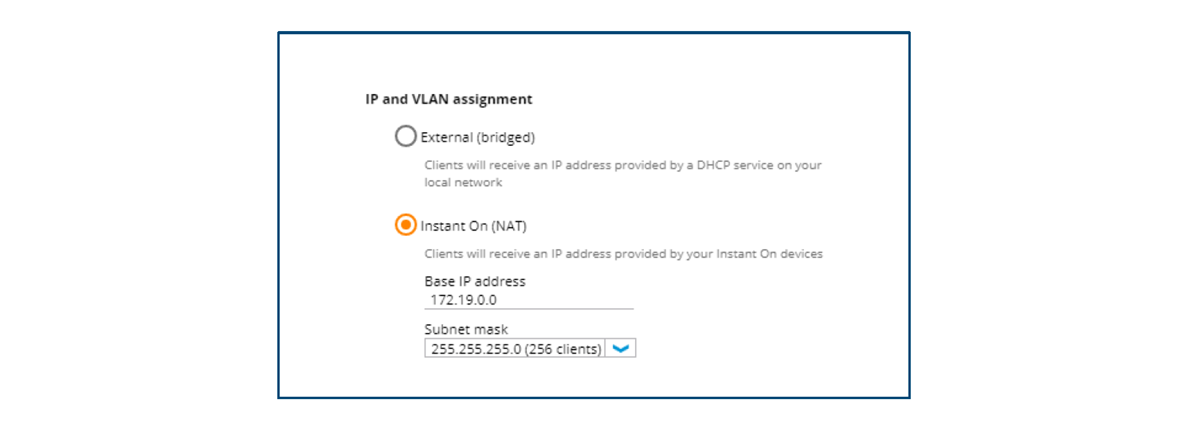Focus the Base IP address input field
The height and width of the screenshot is (427, 1200).
coord(528,300)
